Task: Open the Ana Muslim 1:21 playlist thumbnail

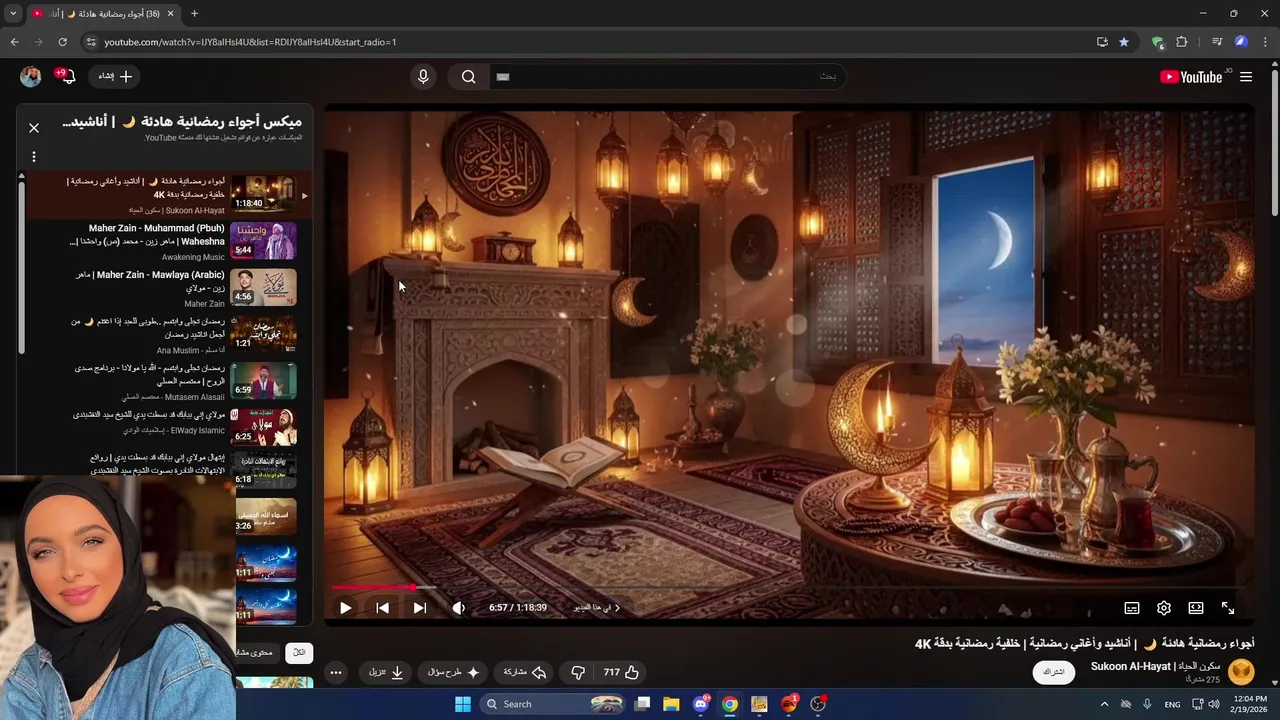Action: pos(264,334)
